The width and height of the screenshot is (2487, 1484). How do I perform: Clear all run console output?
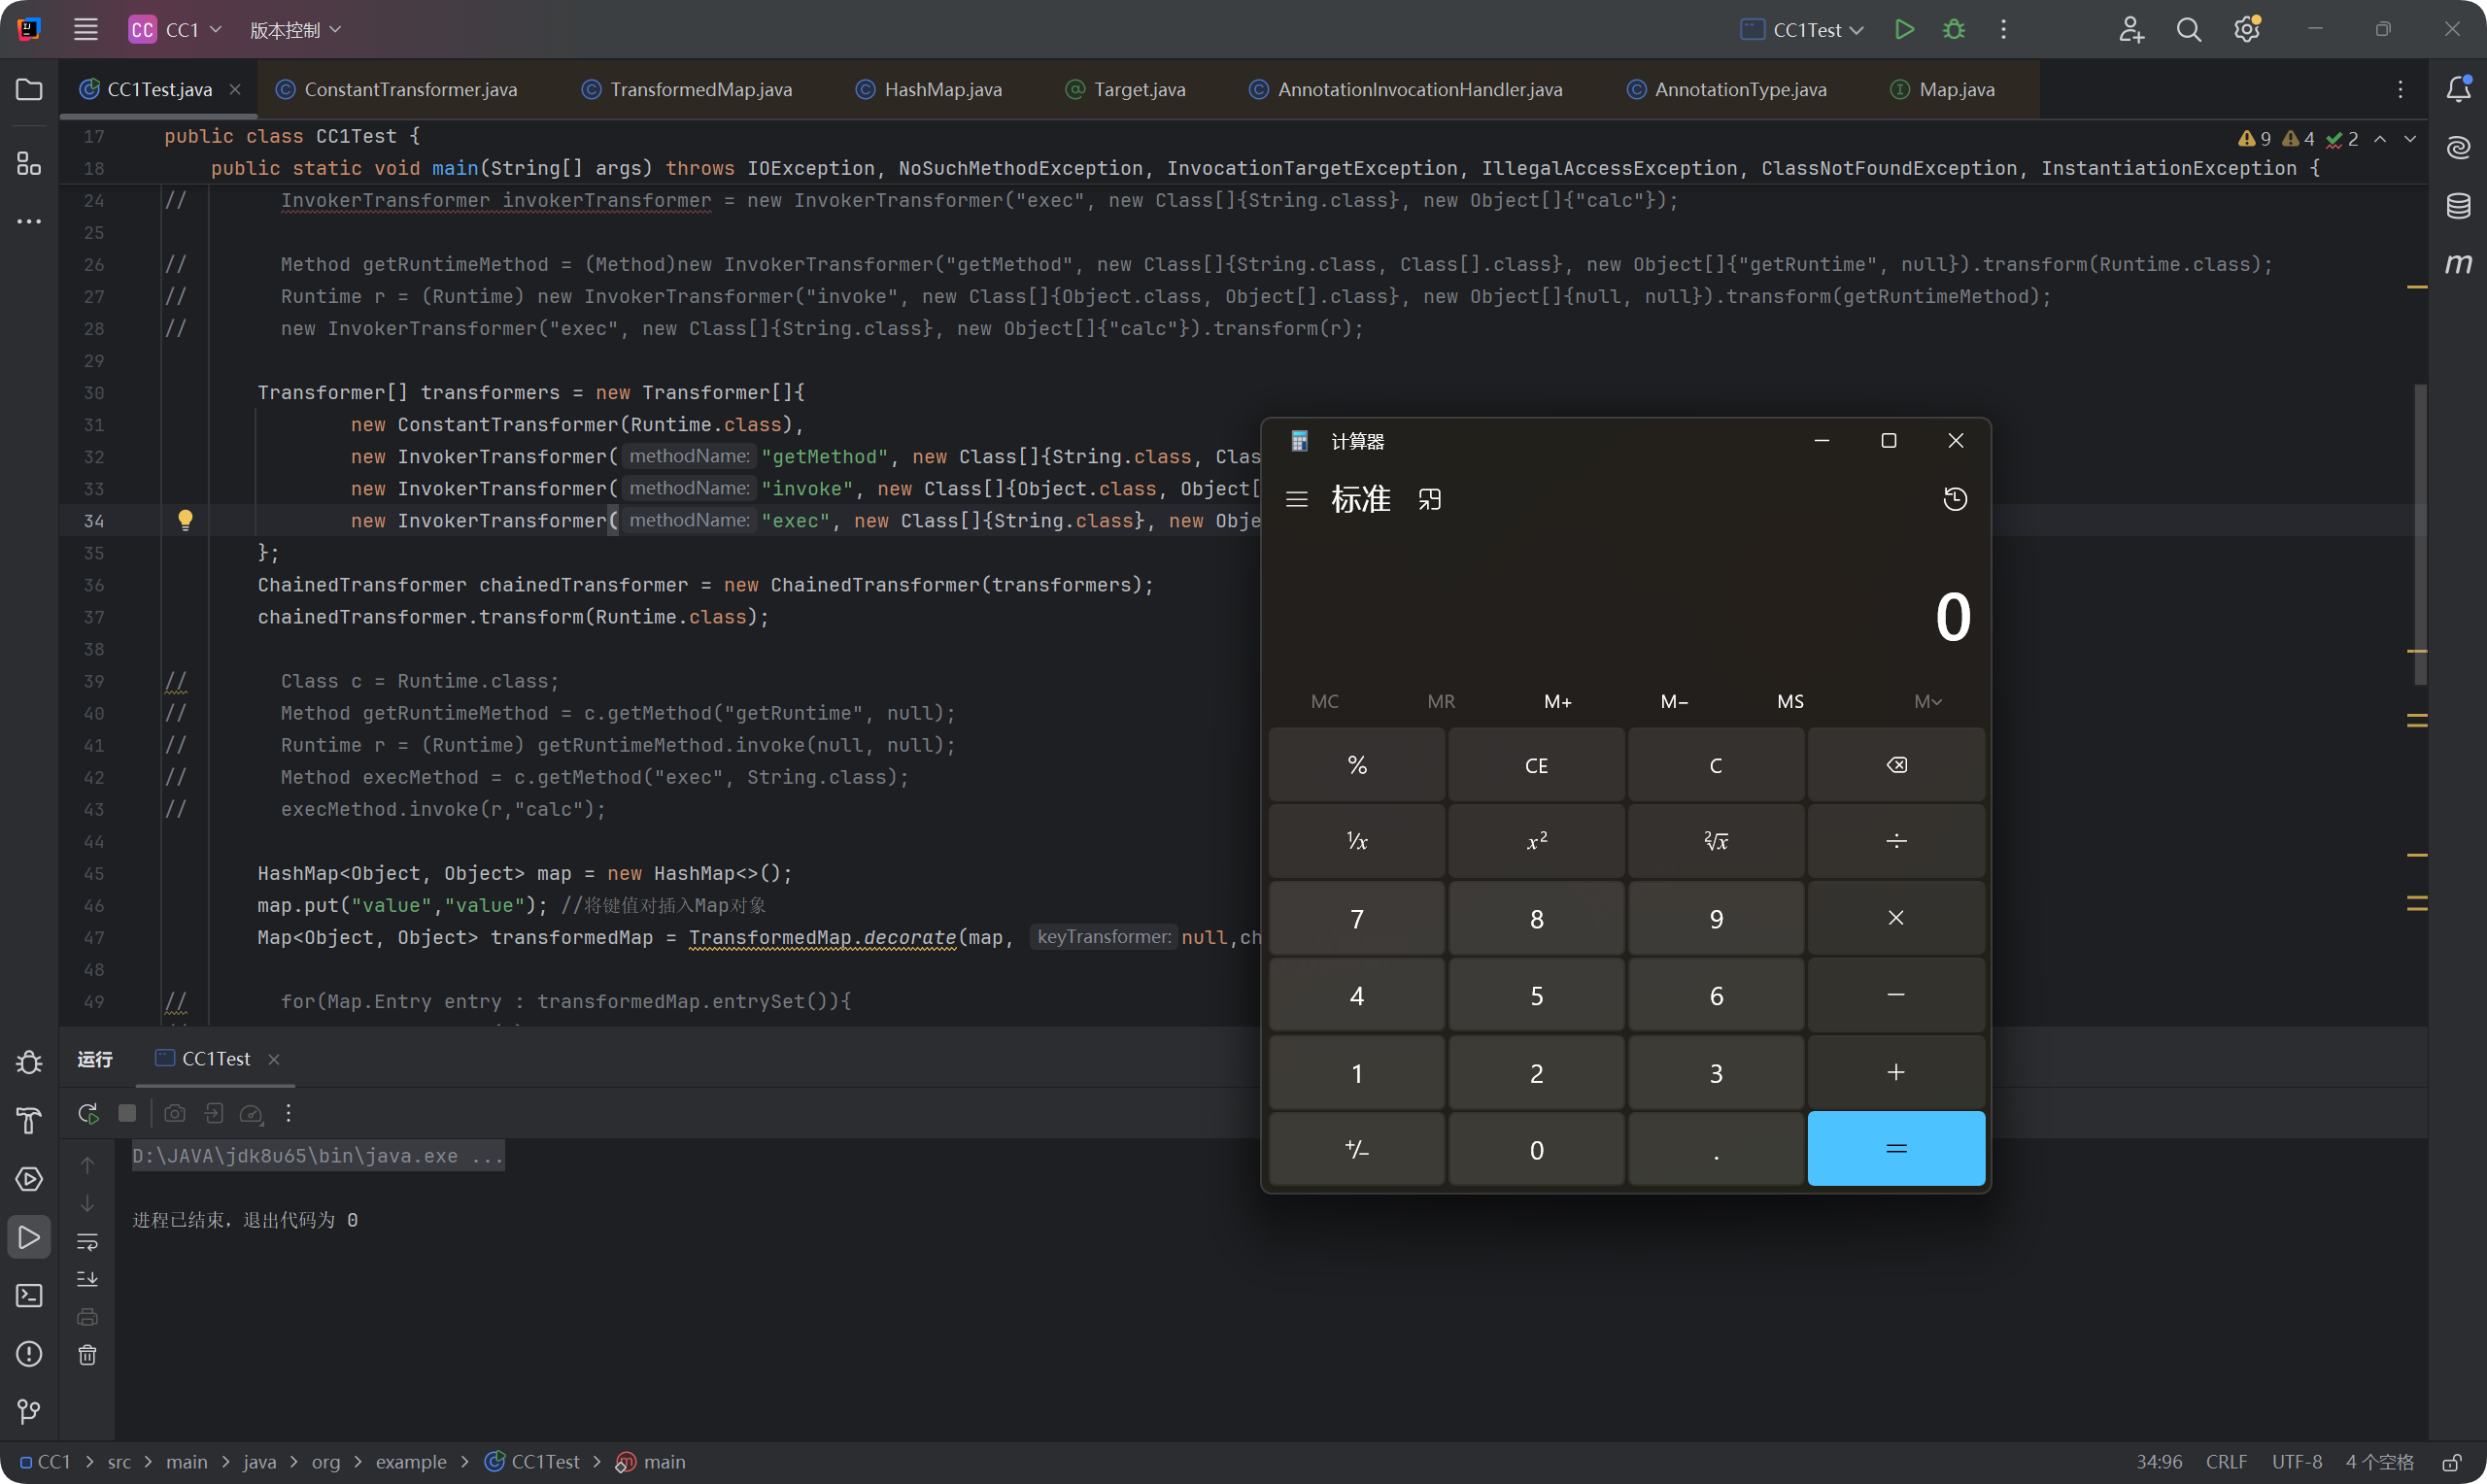point(88,1355)
